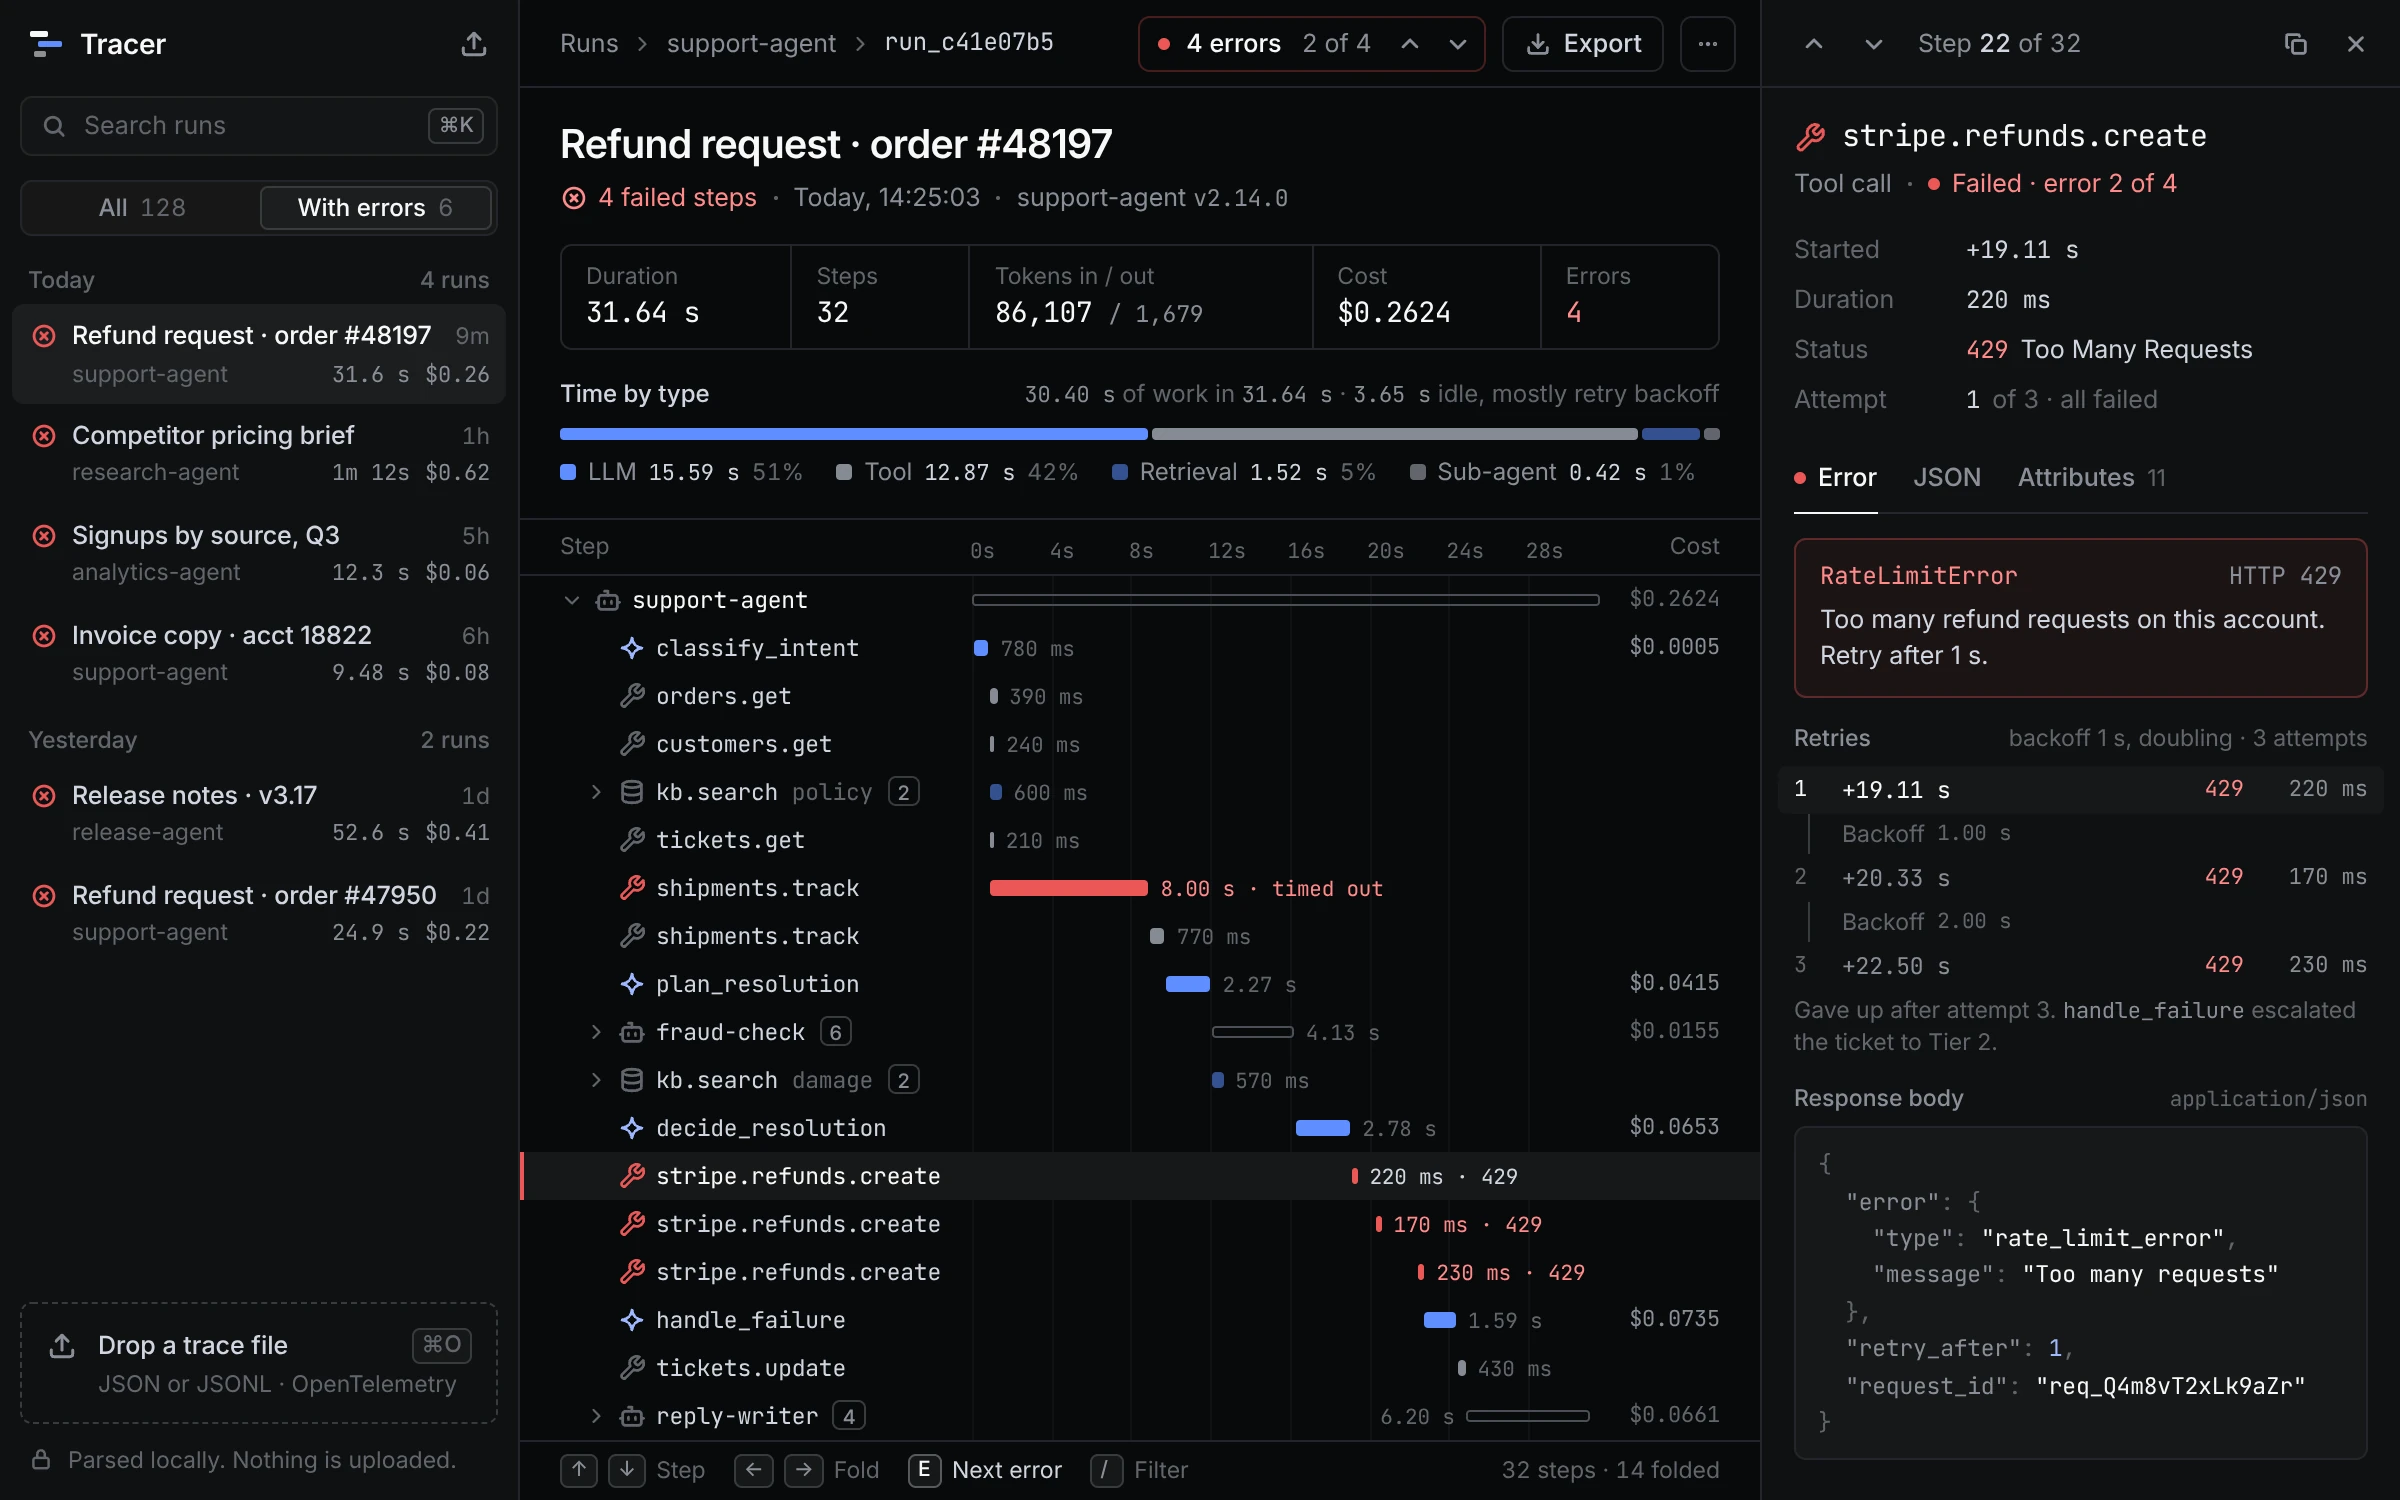Click the Drop a trace file zone
This screenshot has height=1500, width=2400.
259,1363
